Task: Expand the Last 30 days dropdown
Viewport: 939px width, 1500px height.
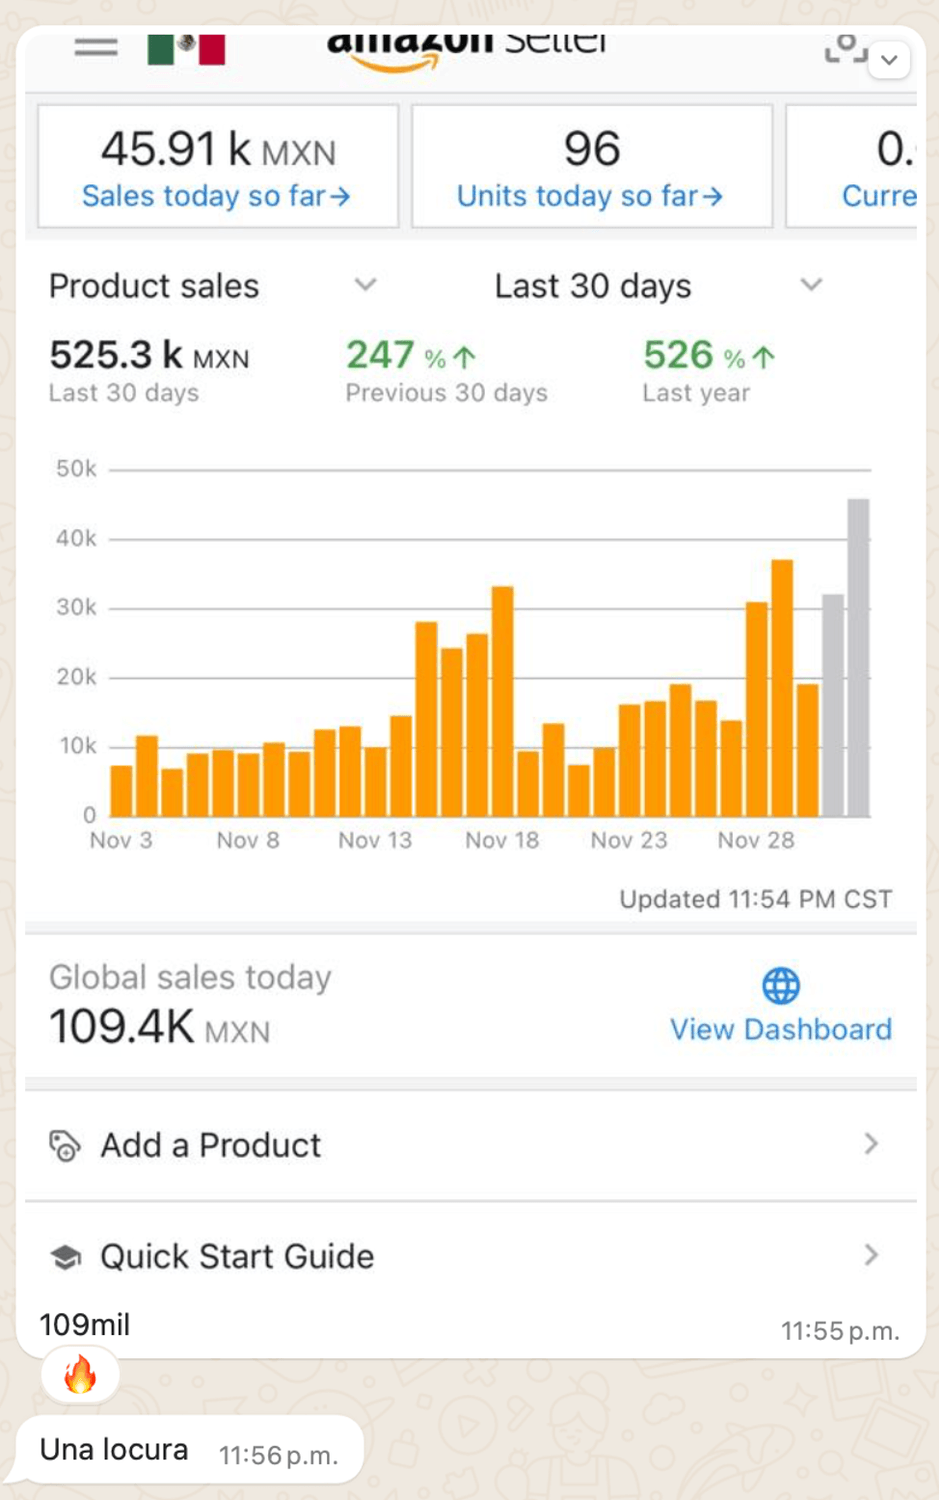Action: 811,285
